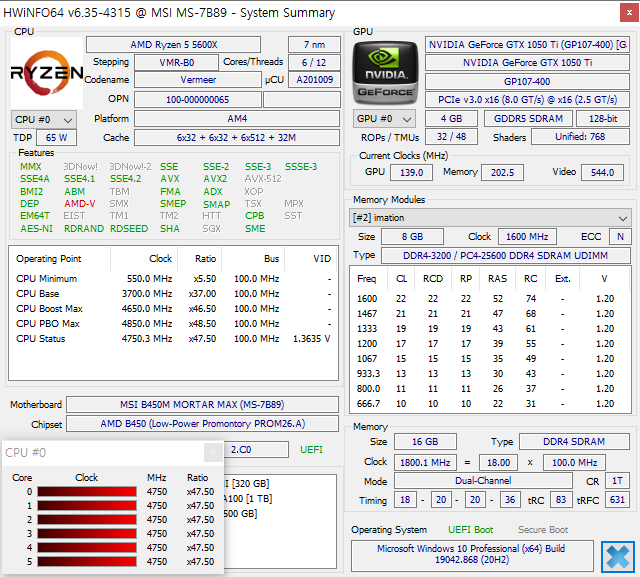The height and width of the screenshot is (577, 640).
Task: Click core 3 clock bar
Action: point(87,533)
